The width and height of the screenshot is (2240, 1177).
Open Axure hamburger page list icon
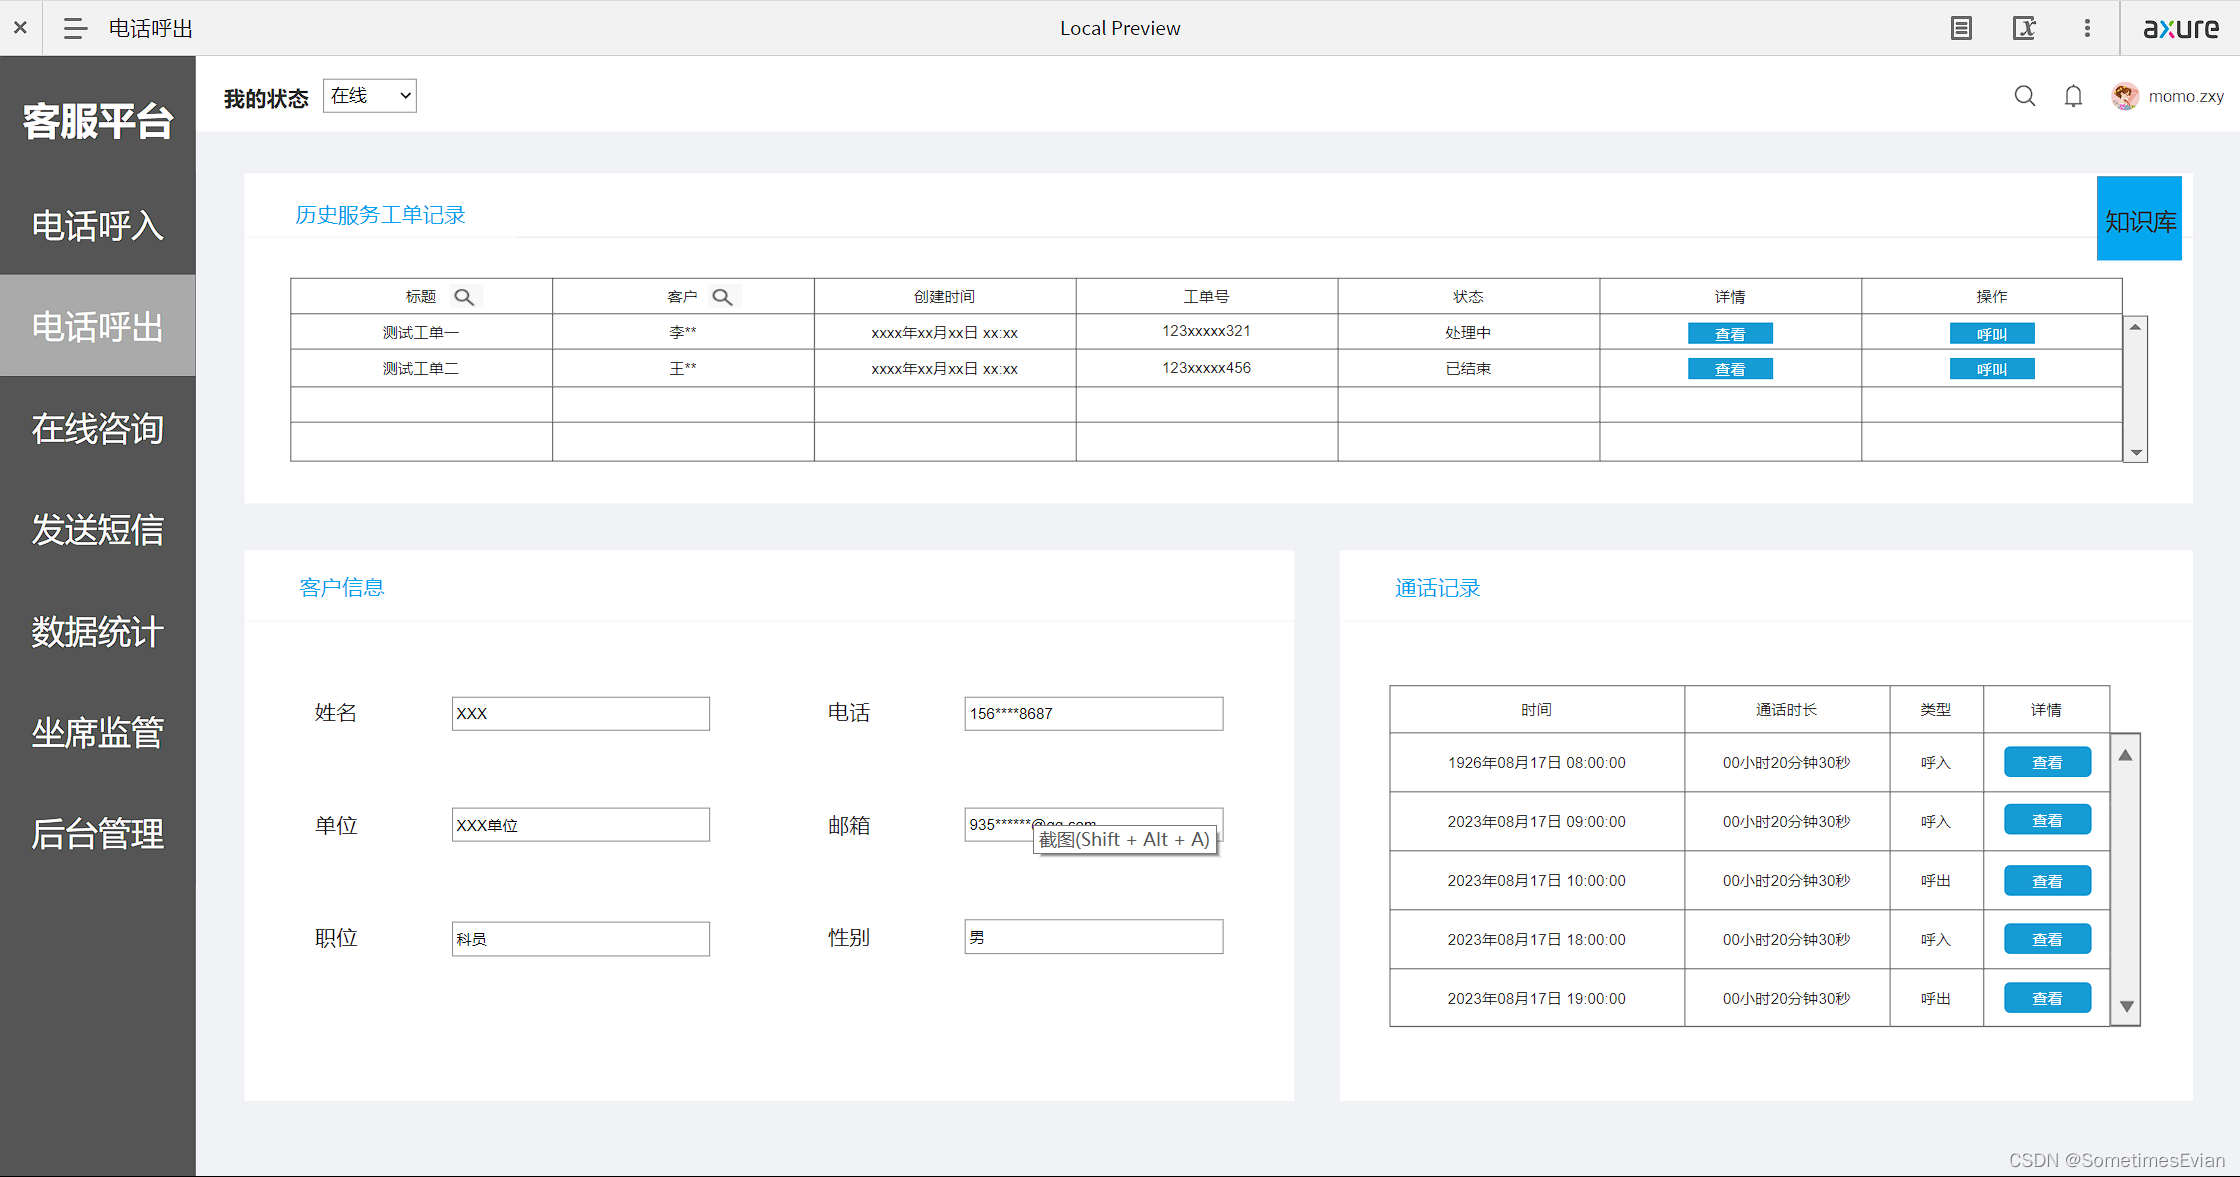[x=75, y=28]
